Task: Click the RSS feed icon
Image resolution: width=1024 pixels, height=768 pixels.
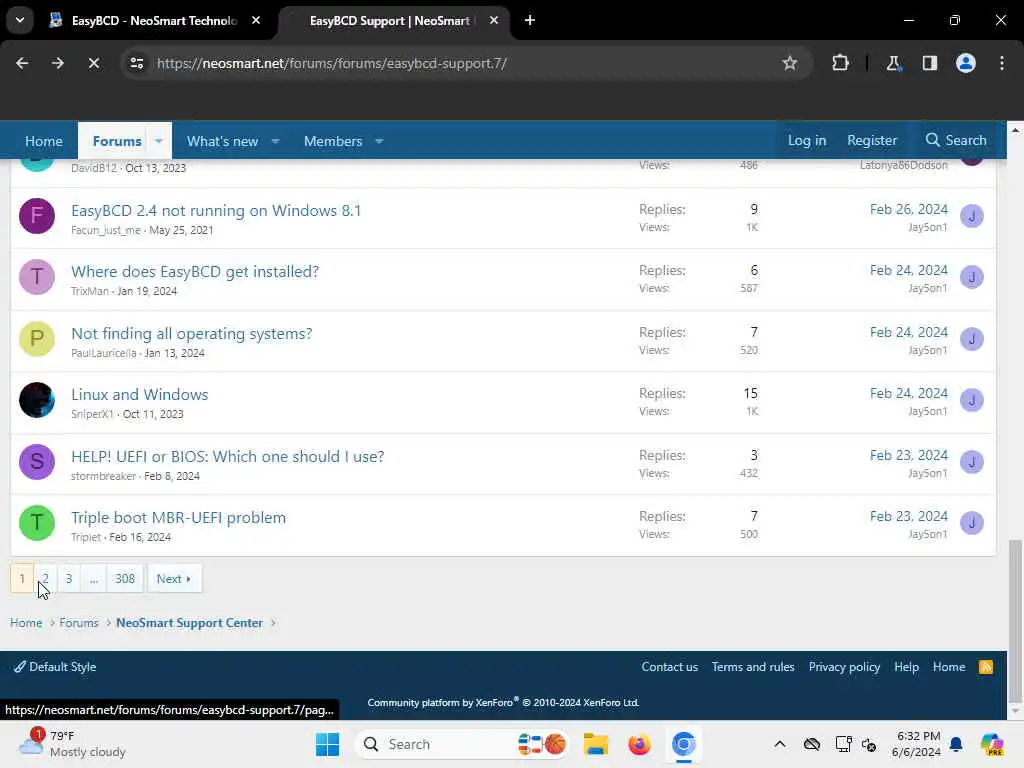Action: tap(986, 667)
